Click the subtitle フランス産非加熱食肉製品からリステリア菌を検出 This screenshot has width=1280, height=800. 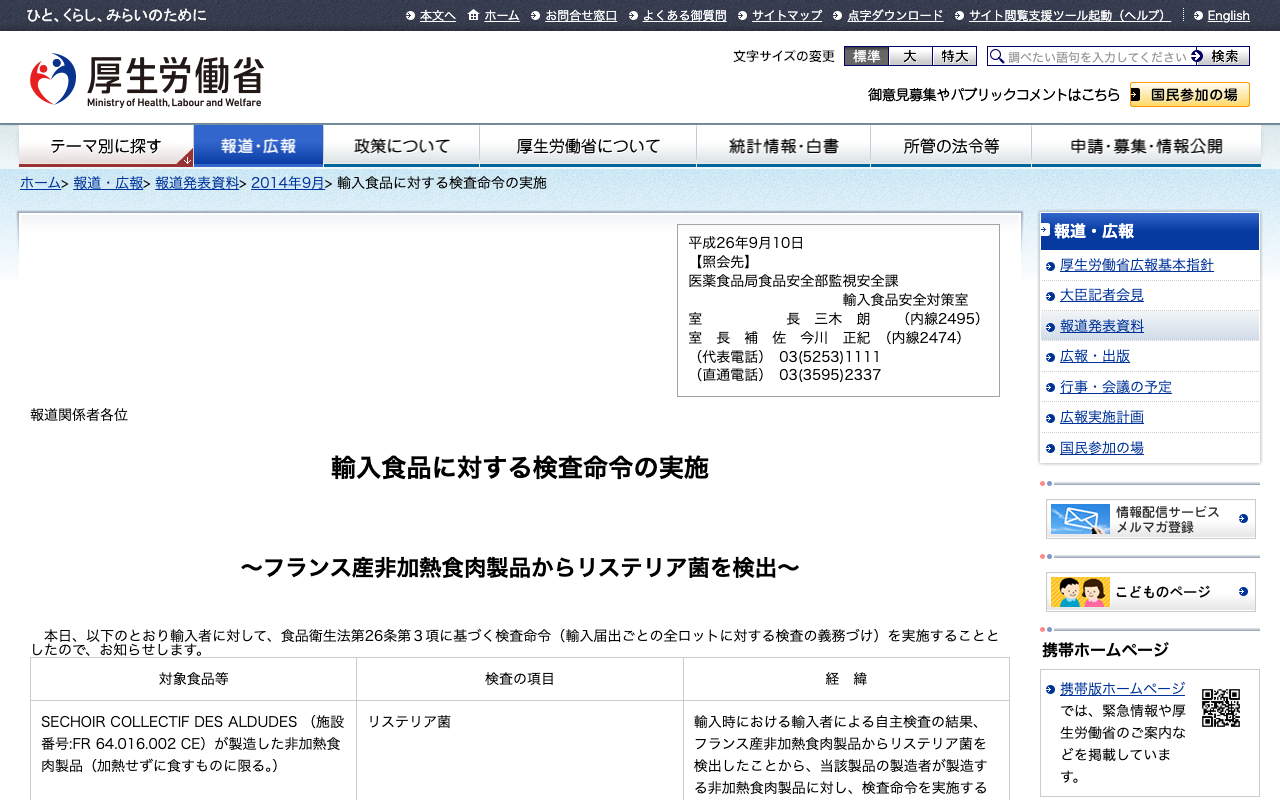[520, 568]
